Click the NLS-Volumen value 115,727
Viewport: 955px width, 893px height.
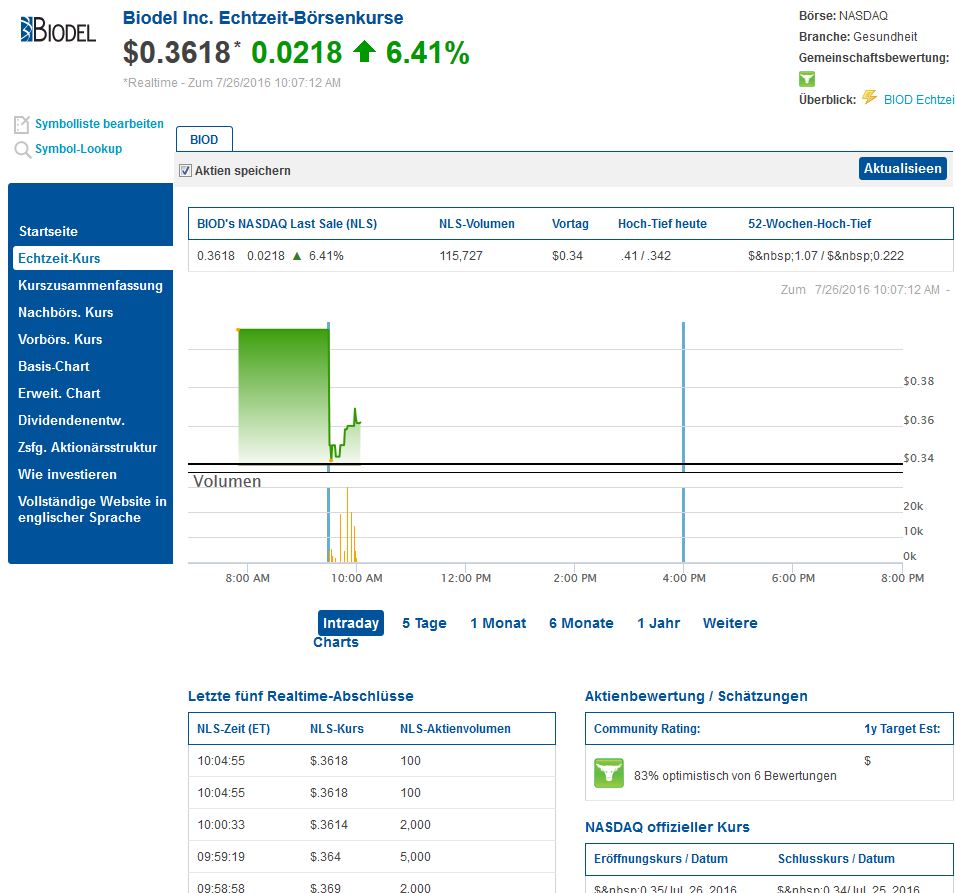[461, 256]
